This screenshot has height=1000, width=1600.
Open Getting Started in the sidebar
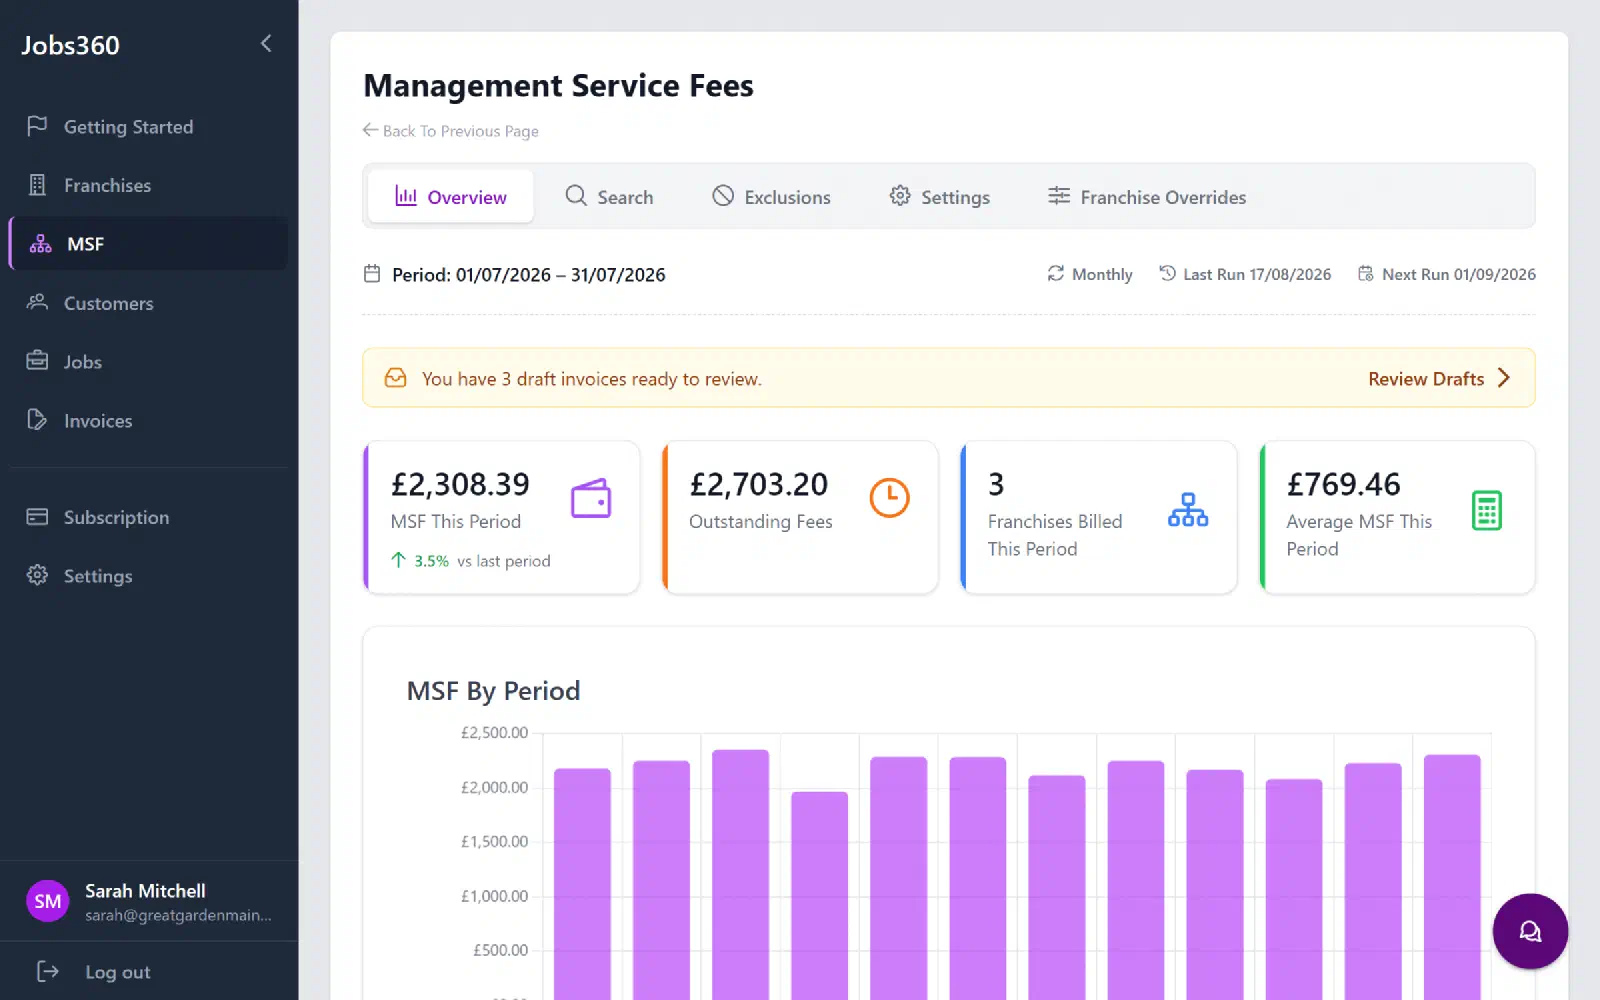pos(149,127)
